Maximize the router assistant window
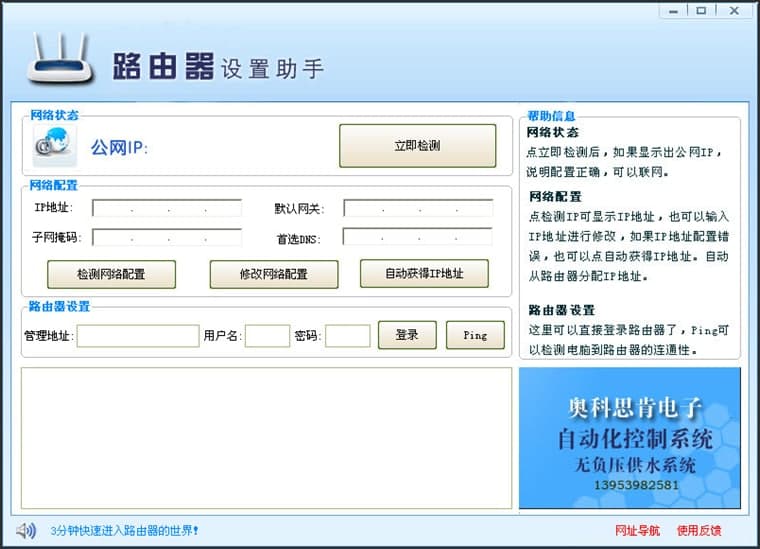 click(x=701, y=11)
